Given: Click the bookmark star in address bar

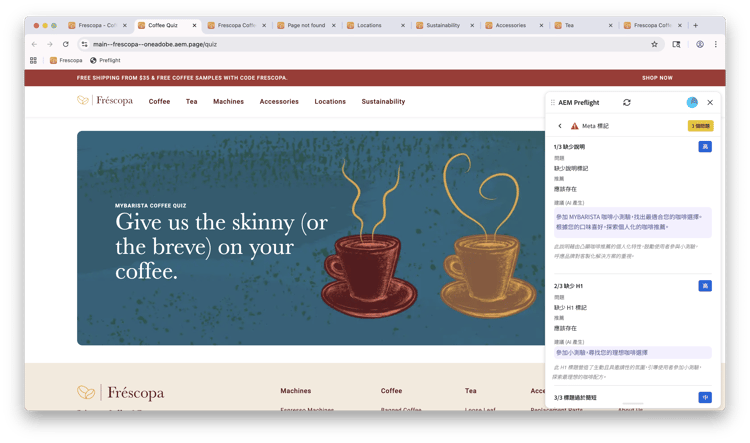Looking at the screenshot, I should 654,44.
